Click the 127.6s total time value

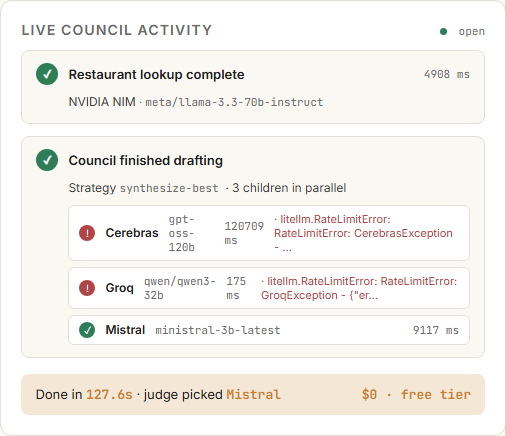[109, 395]
